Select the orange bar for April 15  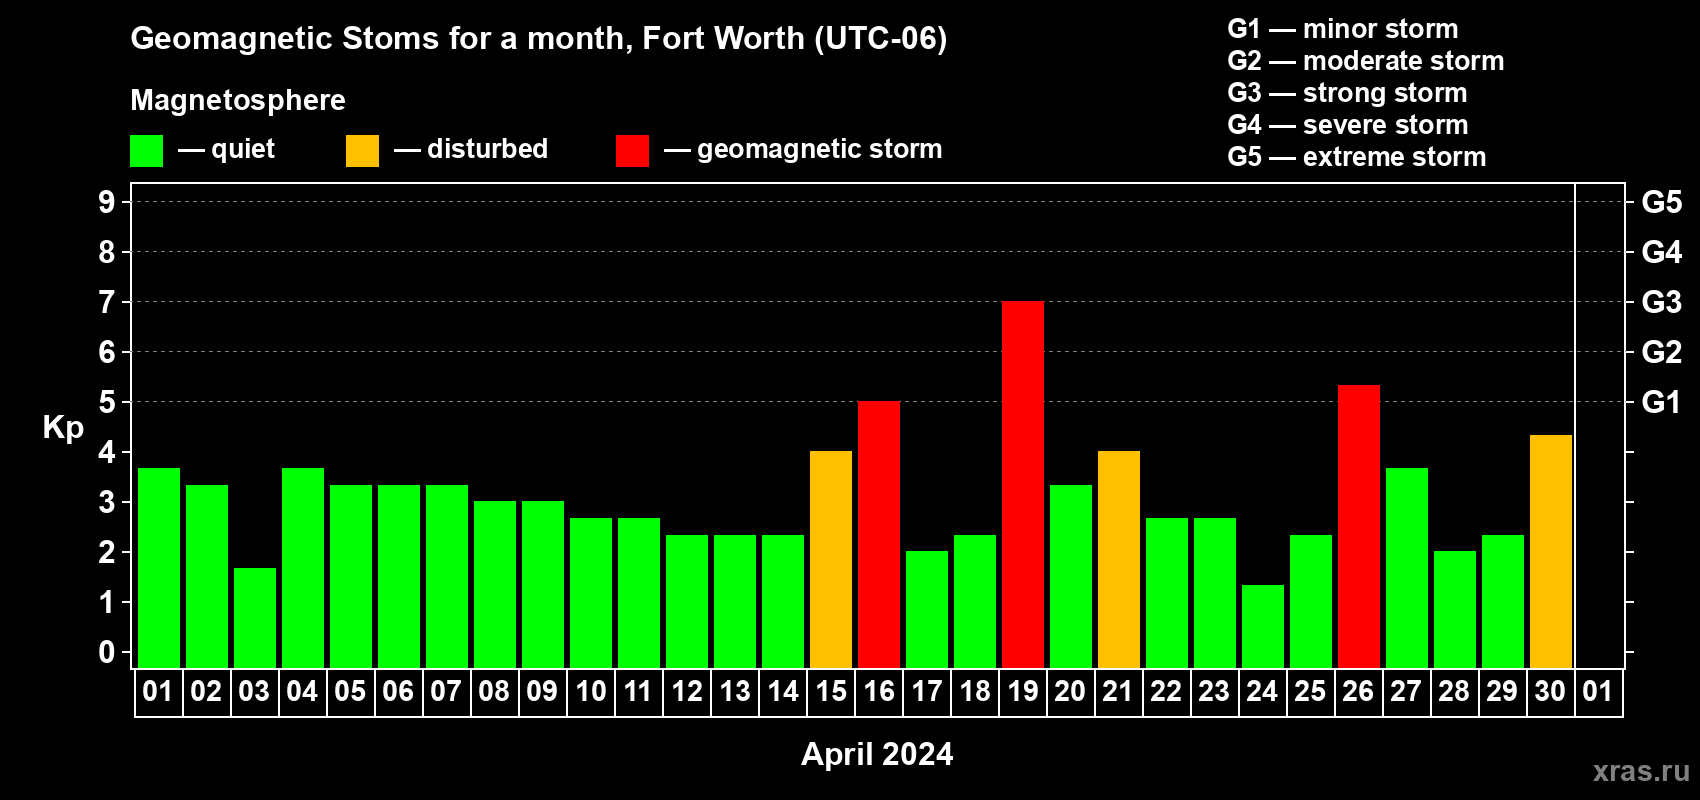[831, 560]
